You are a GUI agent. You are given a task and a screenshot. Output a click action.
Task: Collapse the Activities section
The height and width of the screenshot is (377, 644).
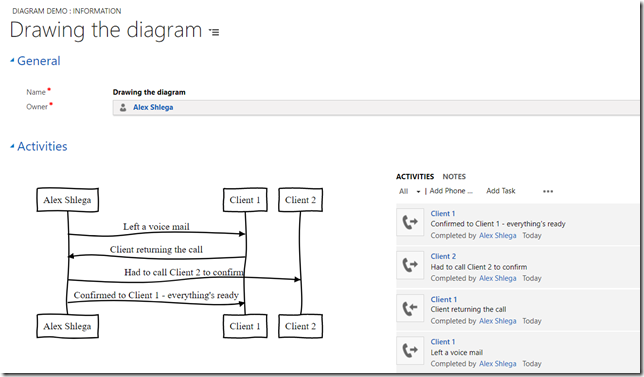[x=12, y=146]
